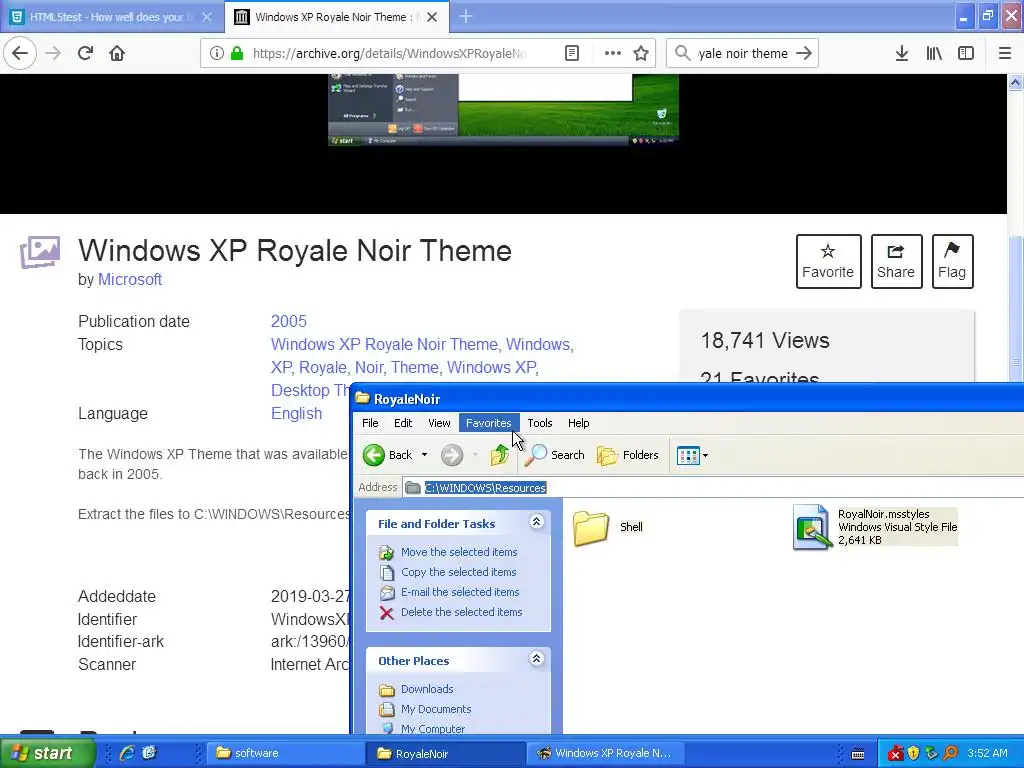Open page actions three-dot menu
1024x768 pixels.
[x=613, y=53]
